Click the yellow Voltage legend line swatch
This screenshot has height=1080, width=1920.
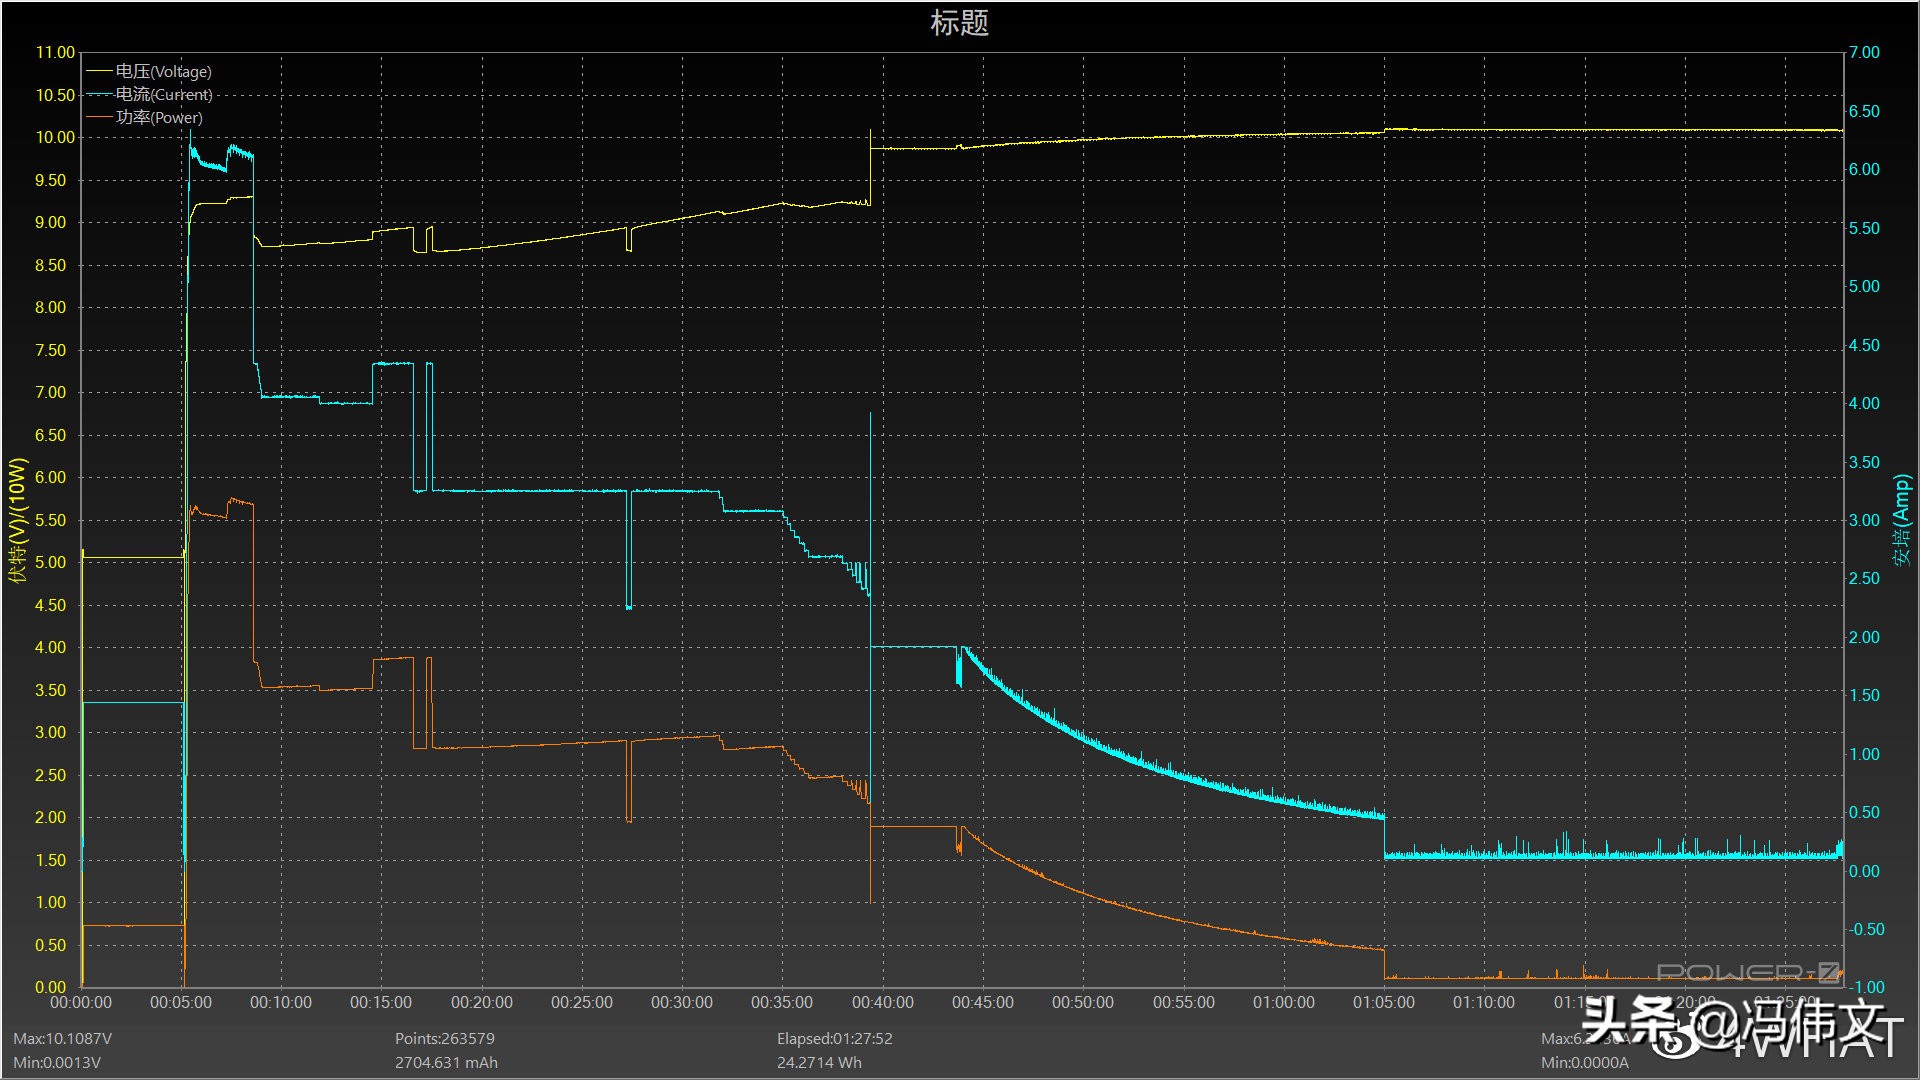click(99, 71)
